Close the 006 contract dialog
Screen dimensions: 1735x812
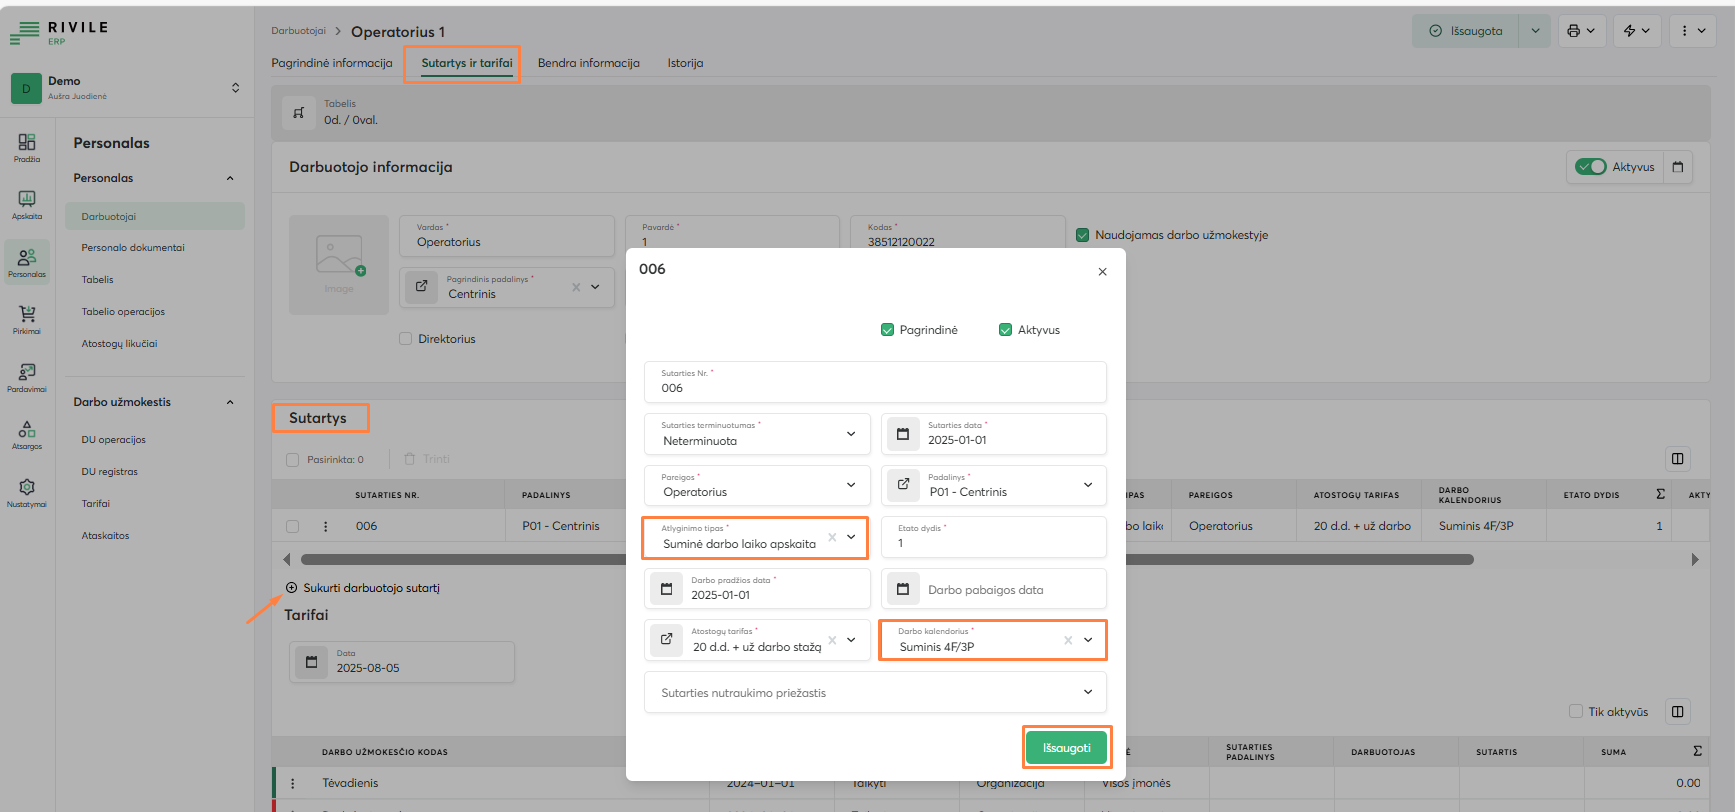[1102, 272]
